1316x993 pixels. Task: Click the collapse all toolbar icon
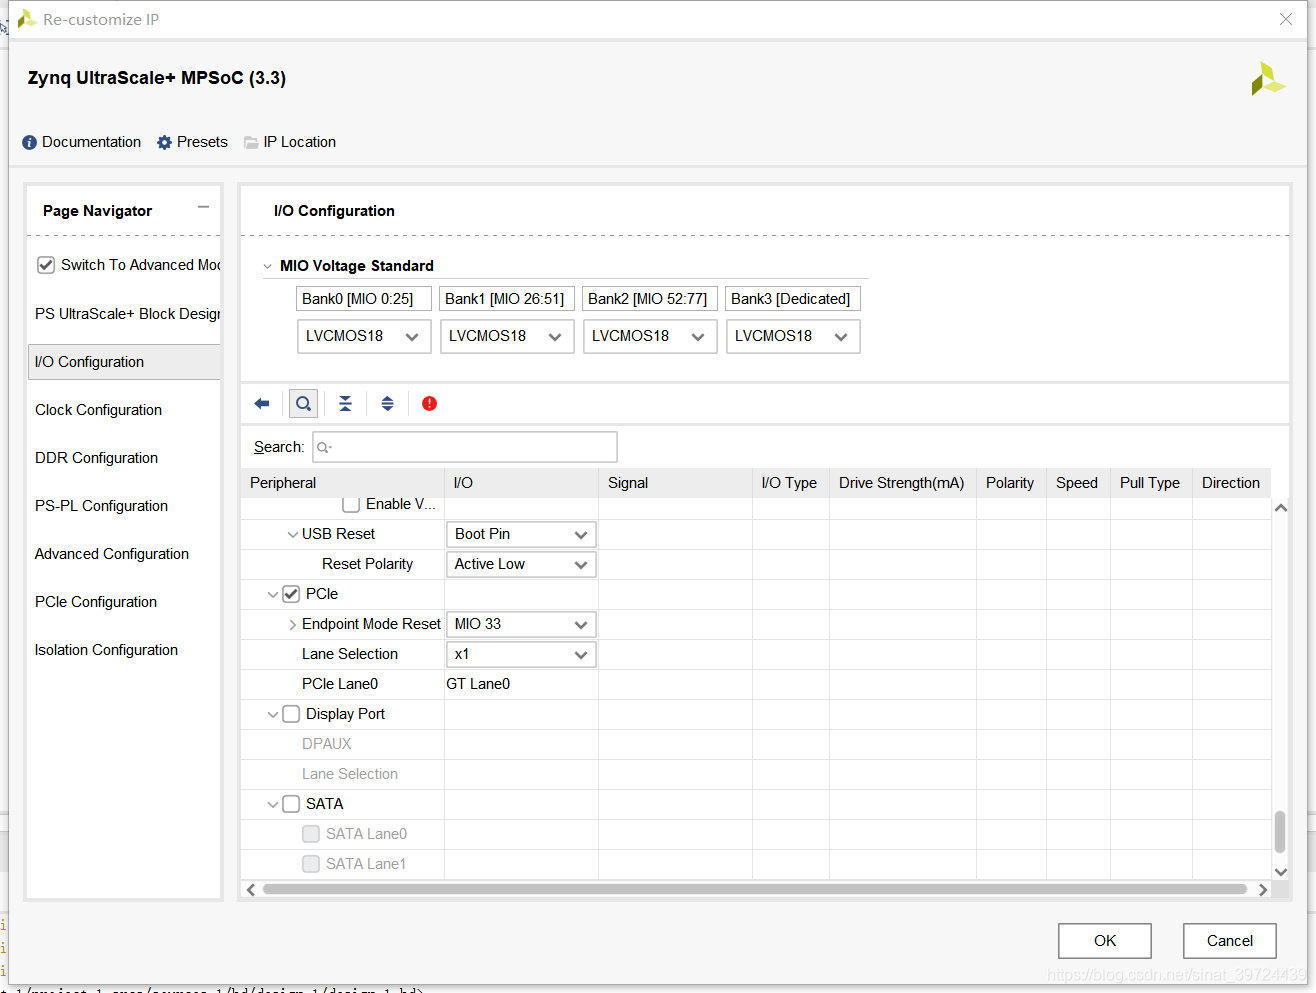coord(345,404)
